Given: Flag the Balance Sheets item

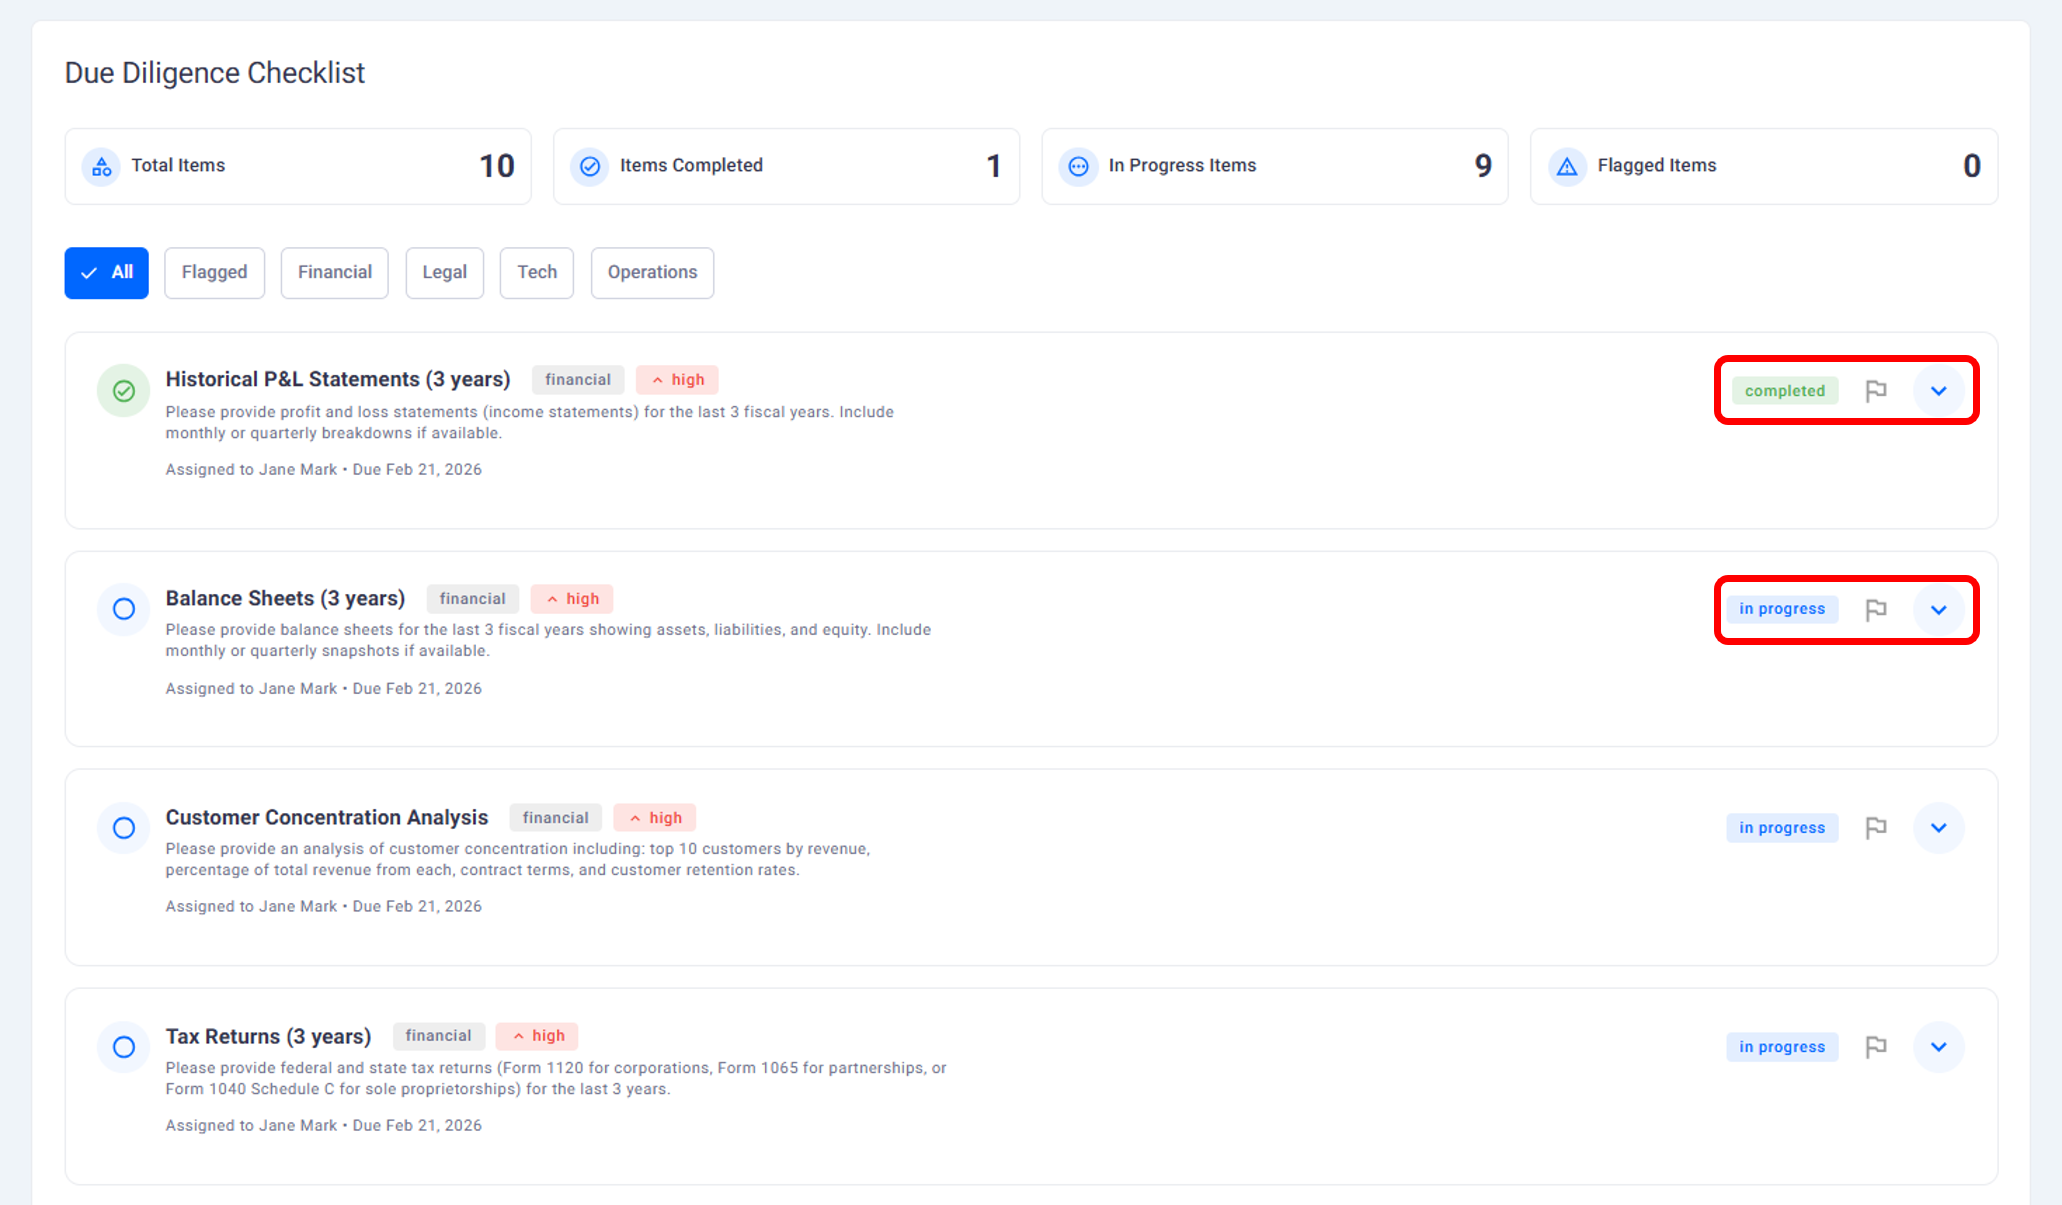Looking at the screenshot, I should (1876, 610).
